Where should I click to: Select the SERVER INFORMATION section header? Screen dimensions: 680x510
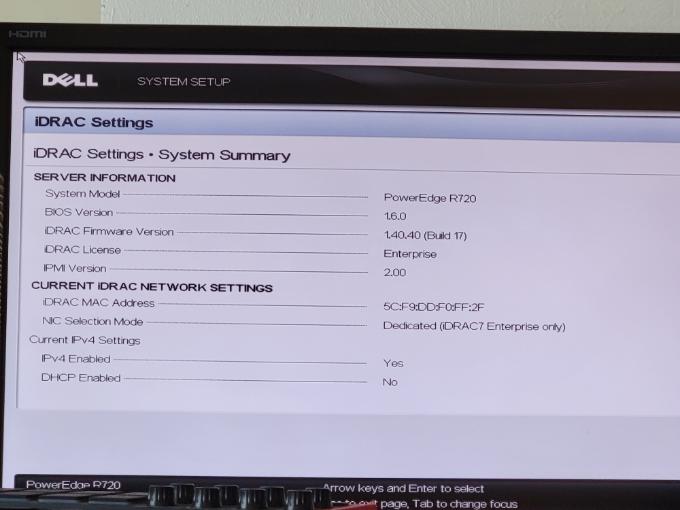[x=104, y=178]
